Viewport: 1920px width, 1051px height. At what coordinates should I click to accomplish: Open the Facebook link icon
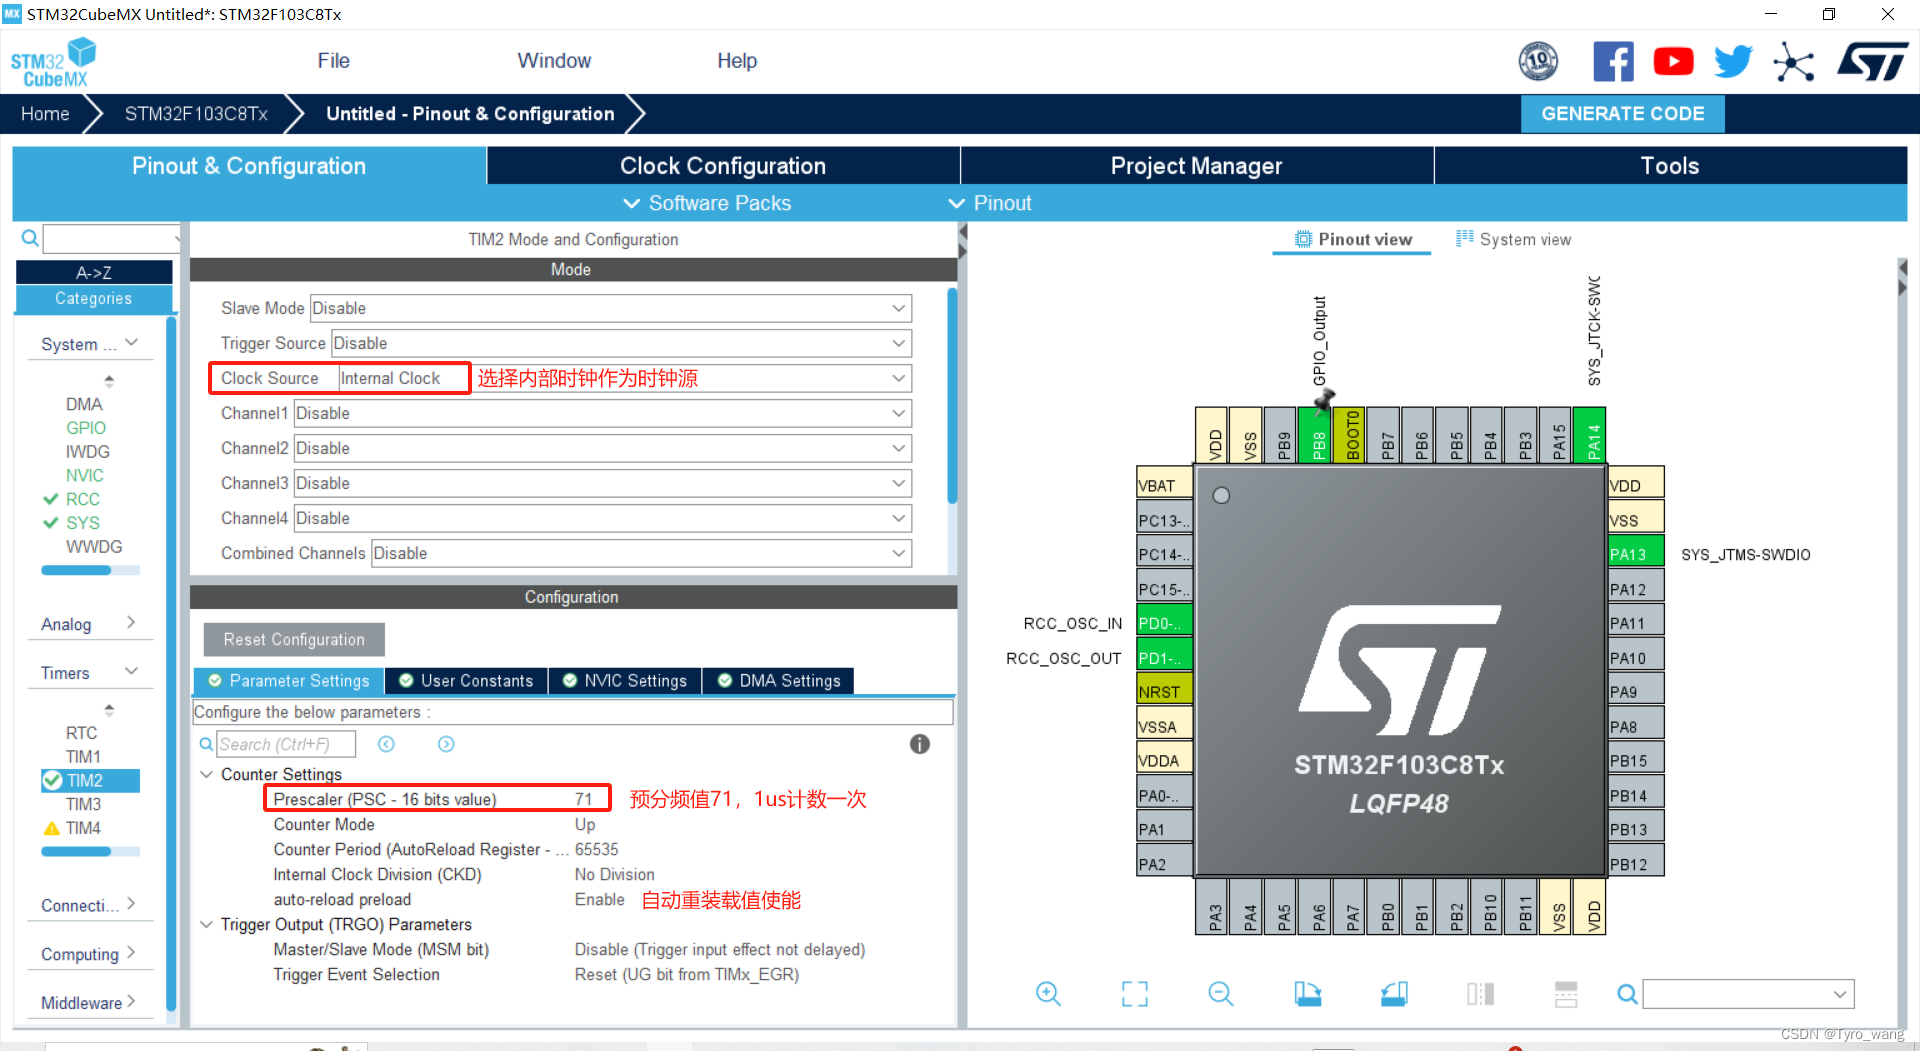click(1613, 62)
